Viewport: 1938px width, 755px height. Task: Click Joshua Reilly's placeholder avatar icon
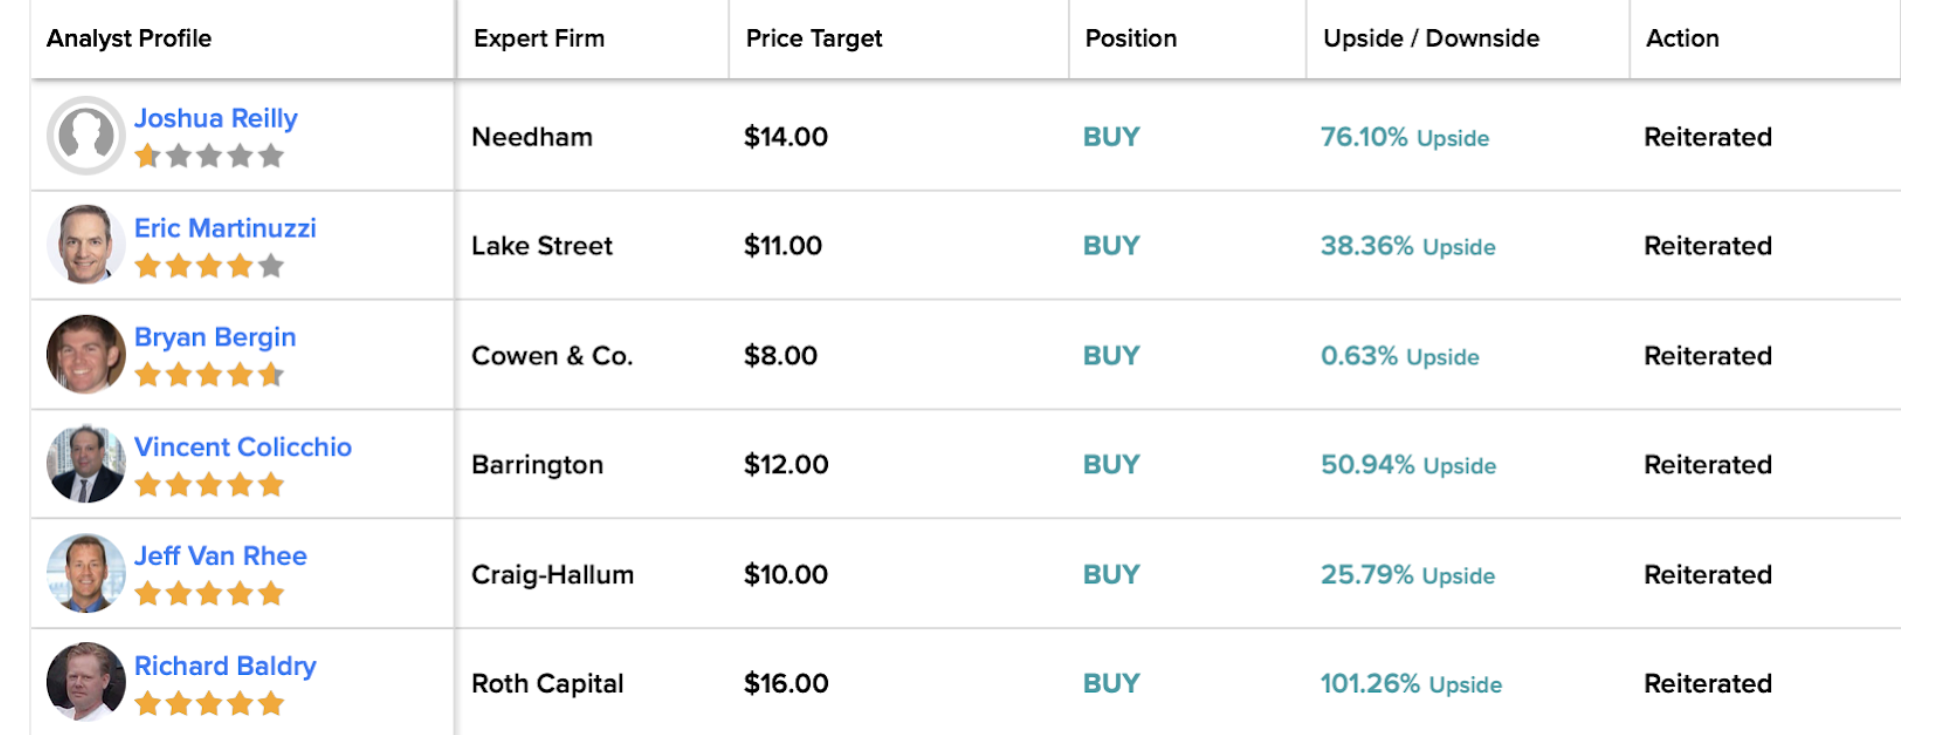click(86, 135)
